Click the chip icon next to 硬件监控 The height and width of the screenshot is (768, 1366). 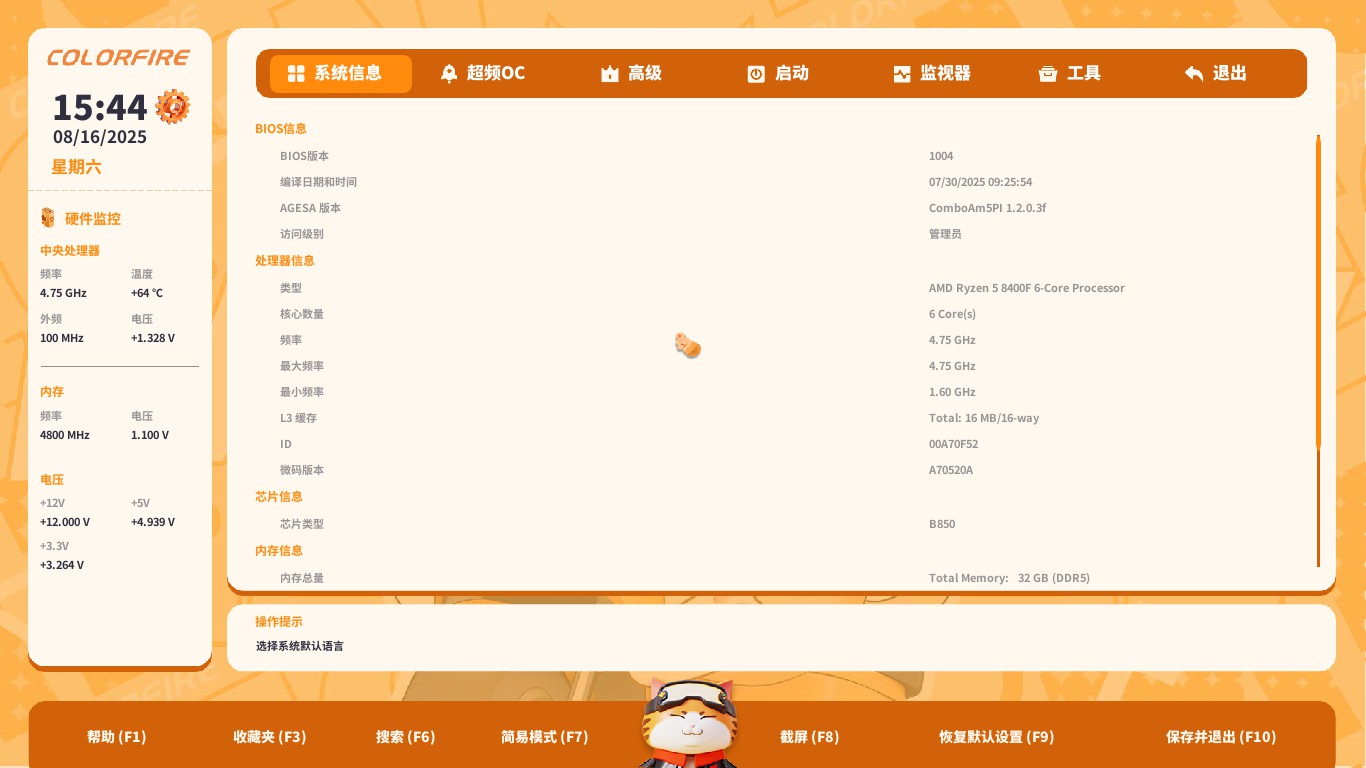(48, 218)
